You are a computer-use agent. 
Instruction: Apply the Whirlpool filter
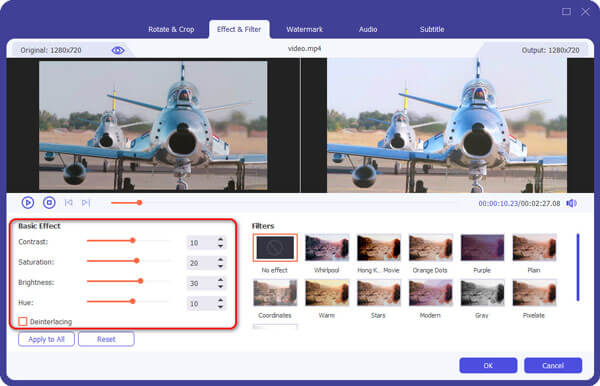click(327, 248)
